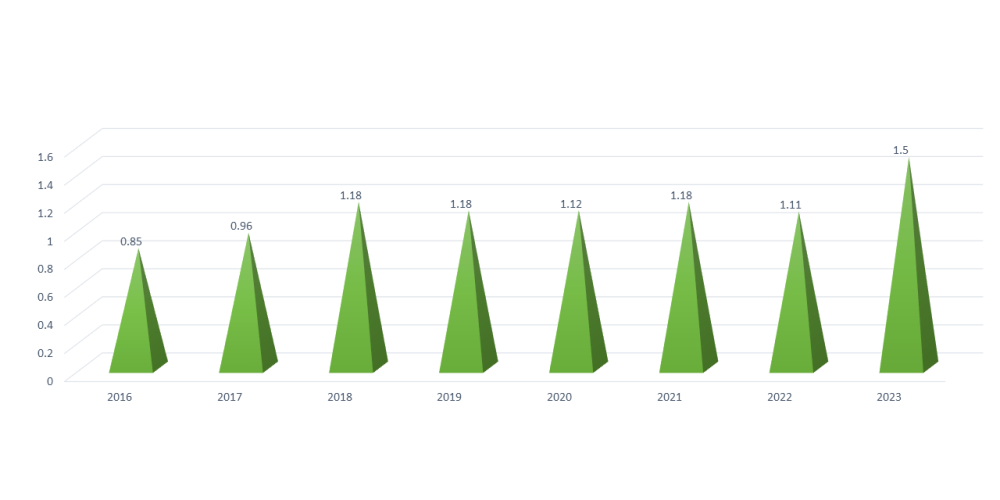Select the 1.6 vertical axis value
The height and width of the screenshot is (500, 1000).
[x=45, y=156]
